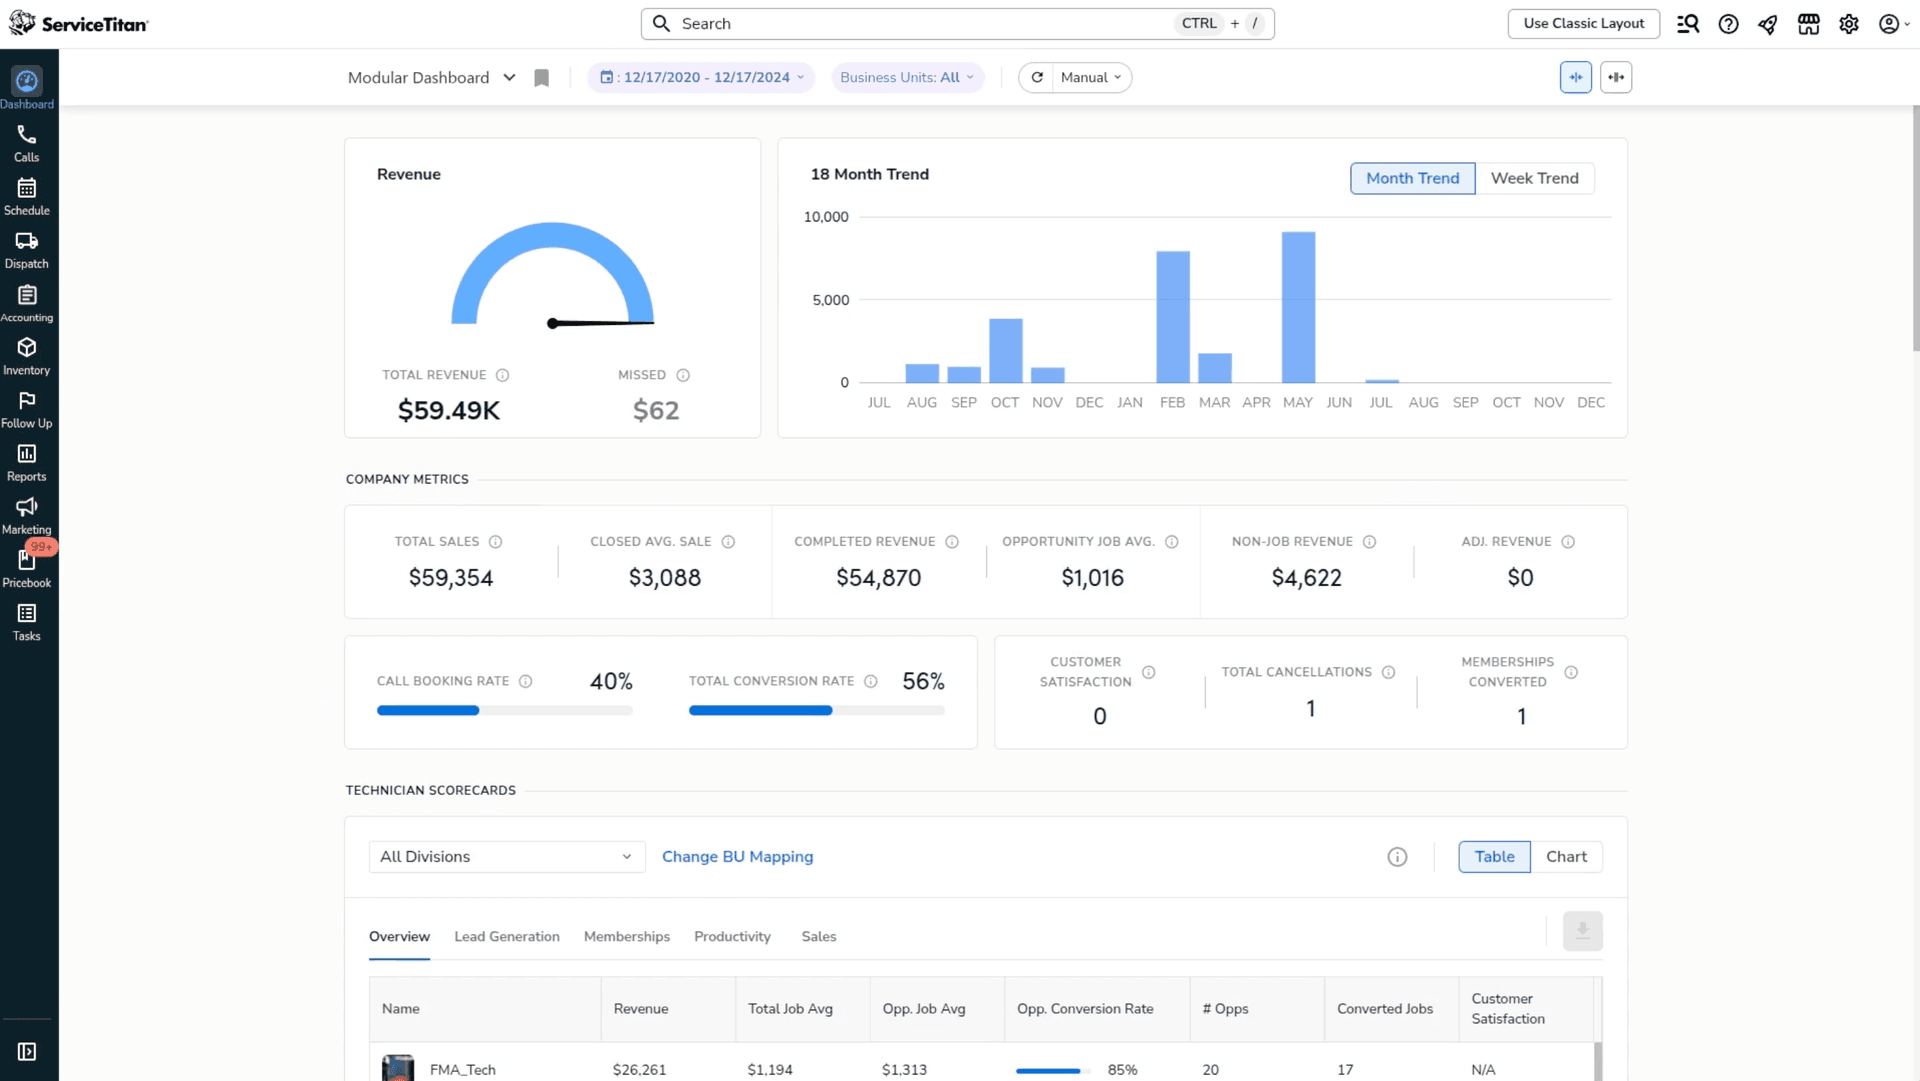The height and width of the screenshot is (1081, 1920).
Task: Switch to Week Trend view
Action: click(x=1534, y=178)
